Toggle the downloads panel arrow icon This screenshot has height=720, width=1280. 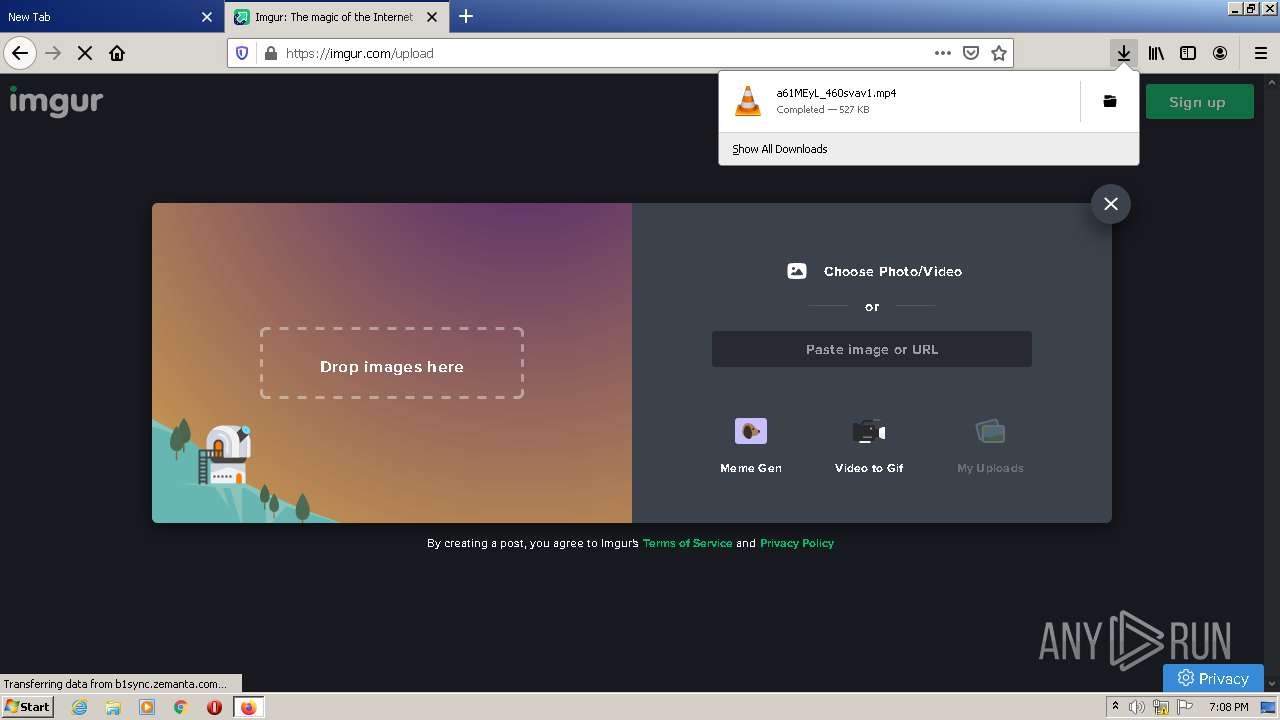[x=1124, y=53]
